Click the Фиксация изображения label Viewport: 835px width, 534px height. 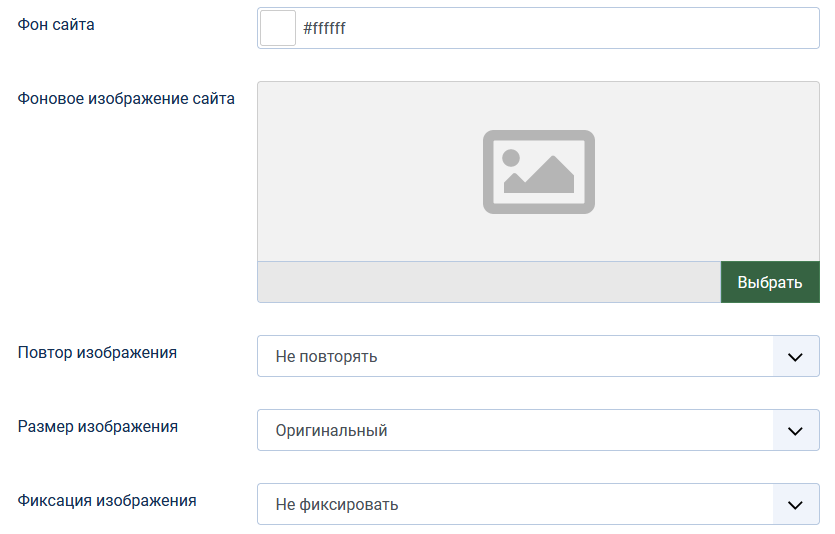[x=107, y=500]
